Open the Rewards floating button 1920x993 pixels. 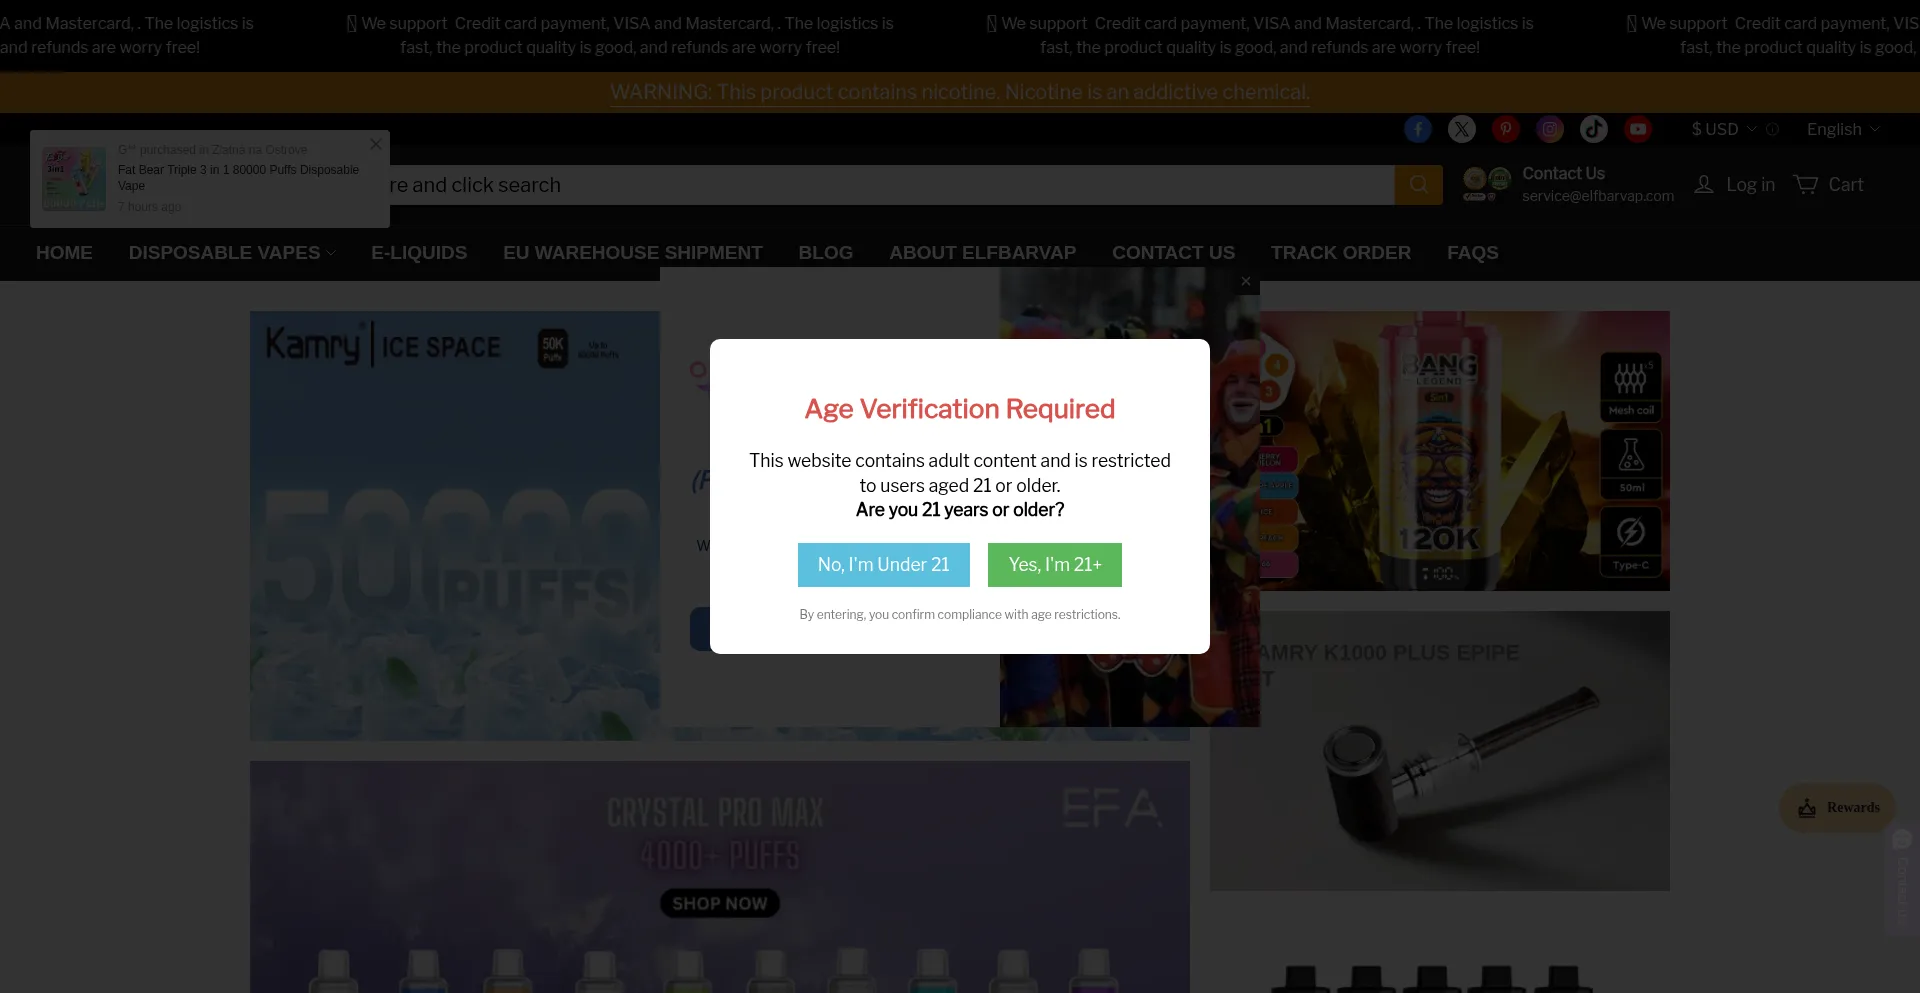tap(1837, 808)
